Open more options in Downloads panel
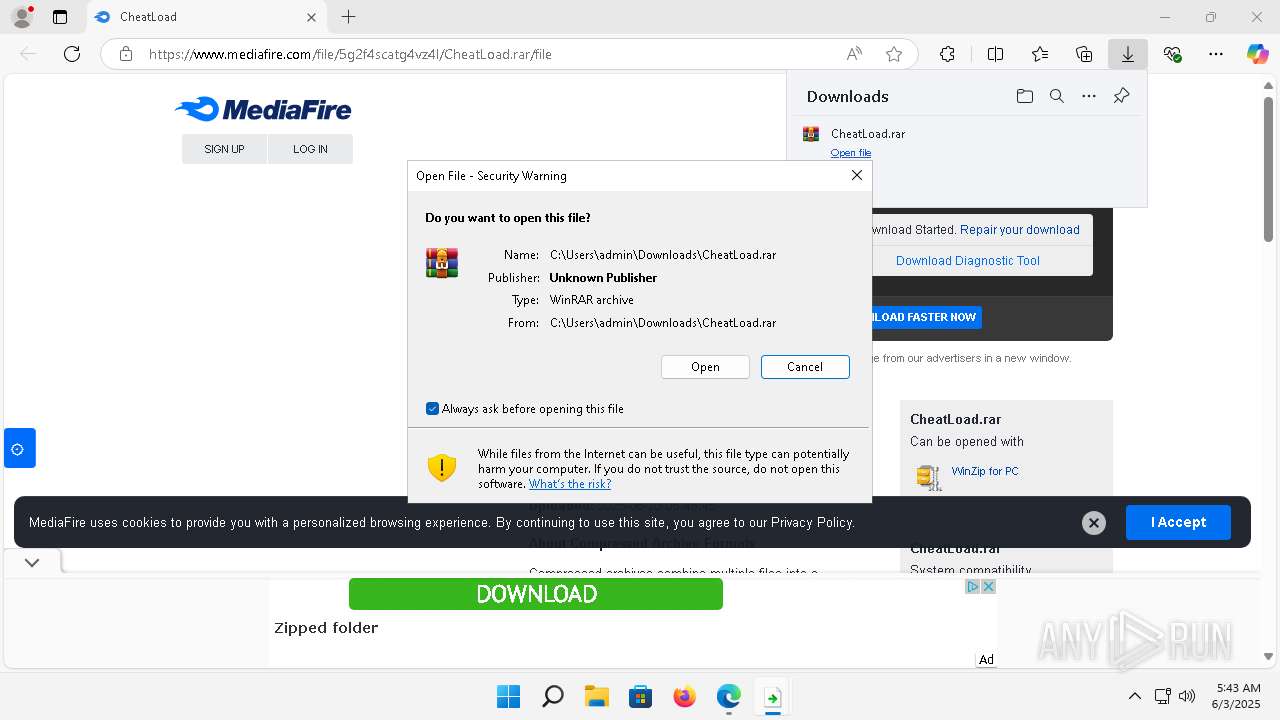1280x720 pixels. pos(1089,96)
